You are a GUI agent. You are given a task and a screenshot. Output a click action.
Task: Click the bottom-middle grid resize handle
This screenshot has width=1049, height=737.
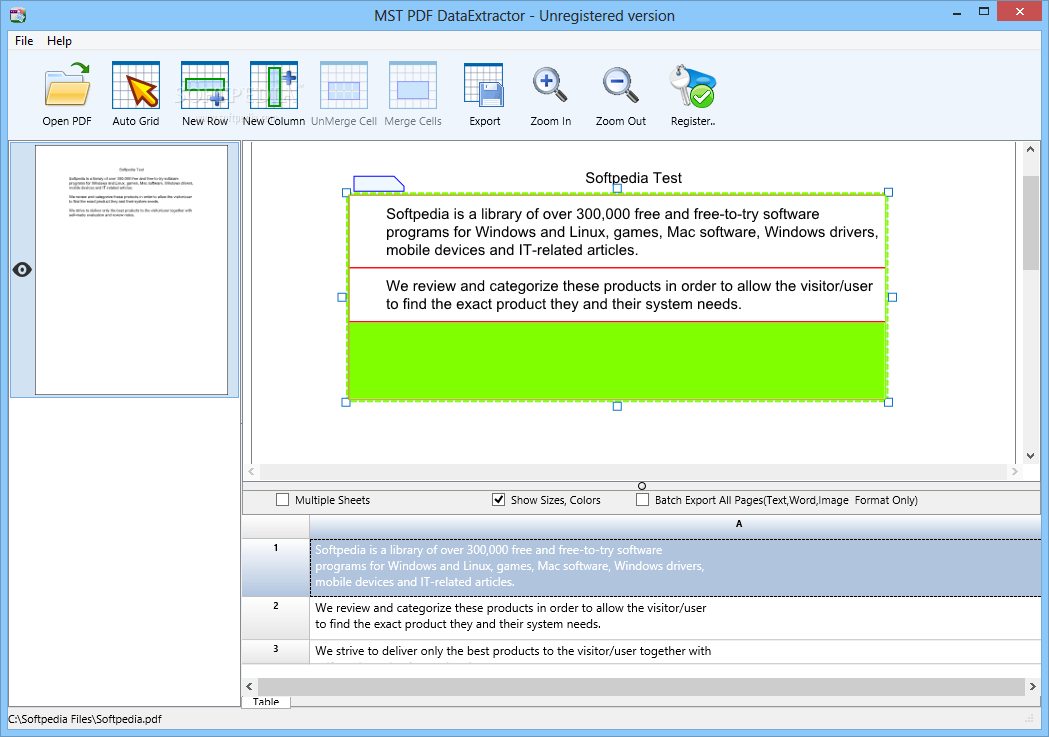point(617,406)
